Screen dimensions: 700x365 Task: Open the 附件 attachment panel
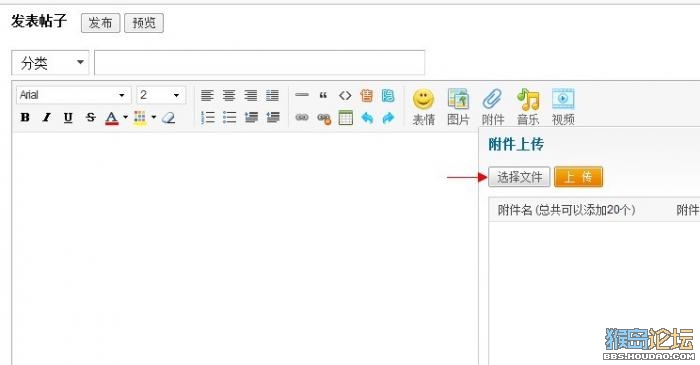tap(493, 107)
